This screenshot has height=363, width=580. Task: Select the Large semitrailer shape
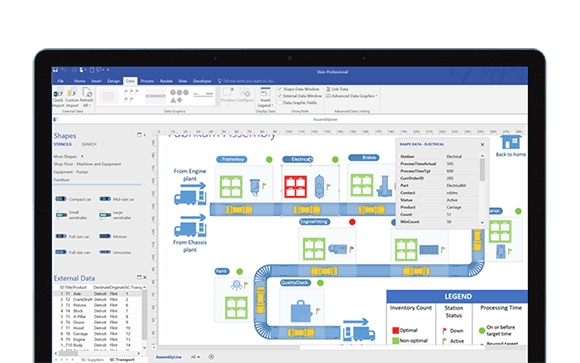[x=115, y=215]
